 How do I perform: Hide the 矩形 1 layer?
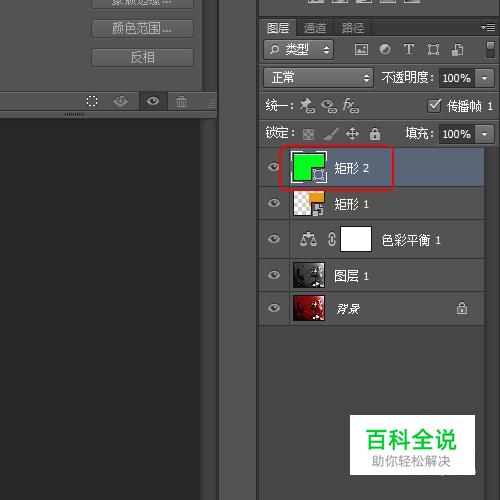pyautogui.click(x=274, y=203)
